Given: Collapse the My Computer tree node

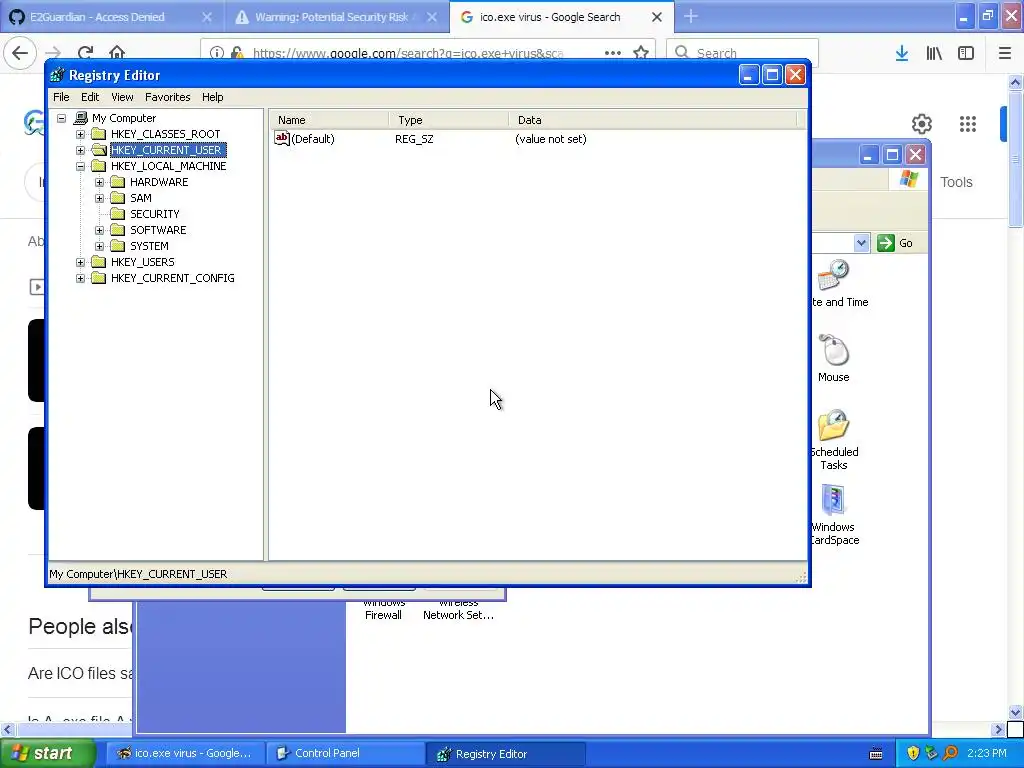Looking at the screenshot, I should tap(61, 118).
